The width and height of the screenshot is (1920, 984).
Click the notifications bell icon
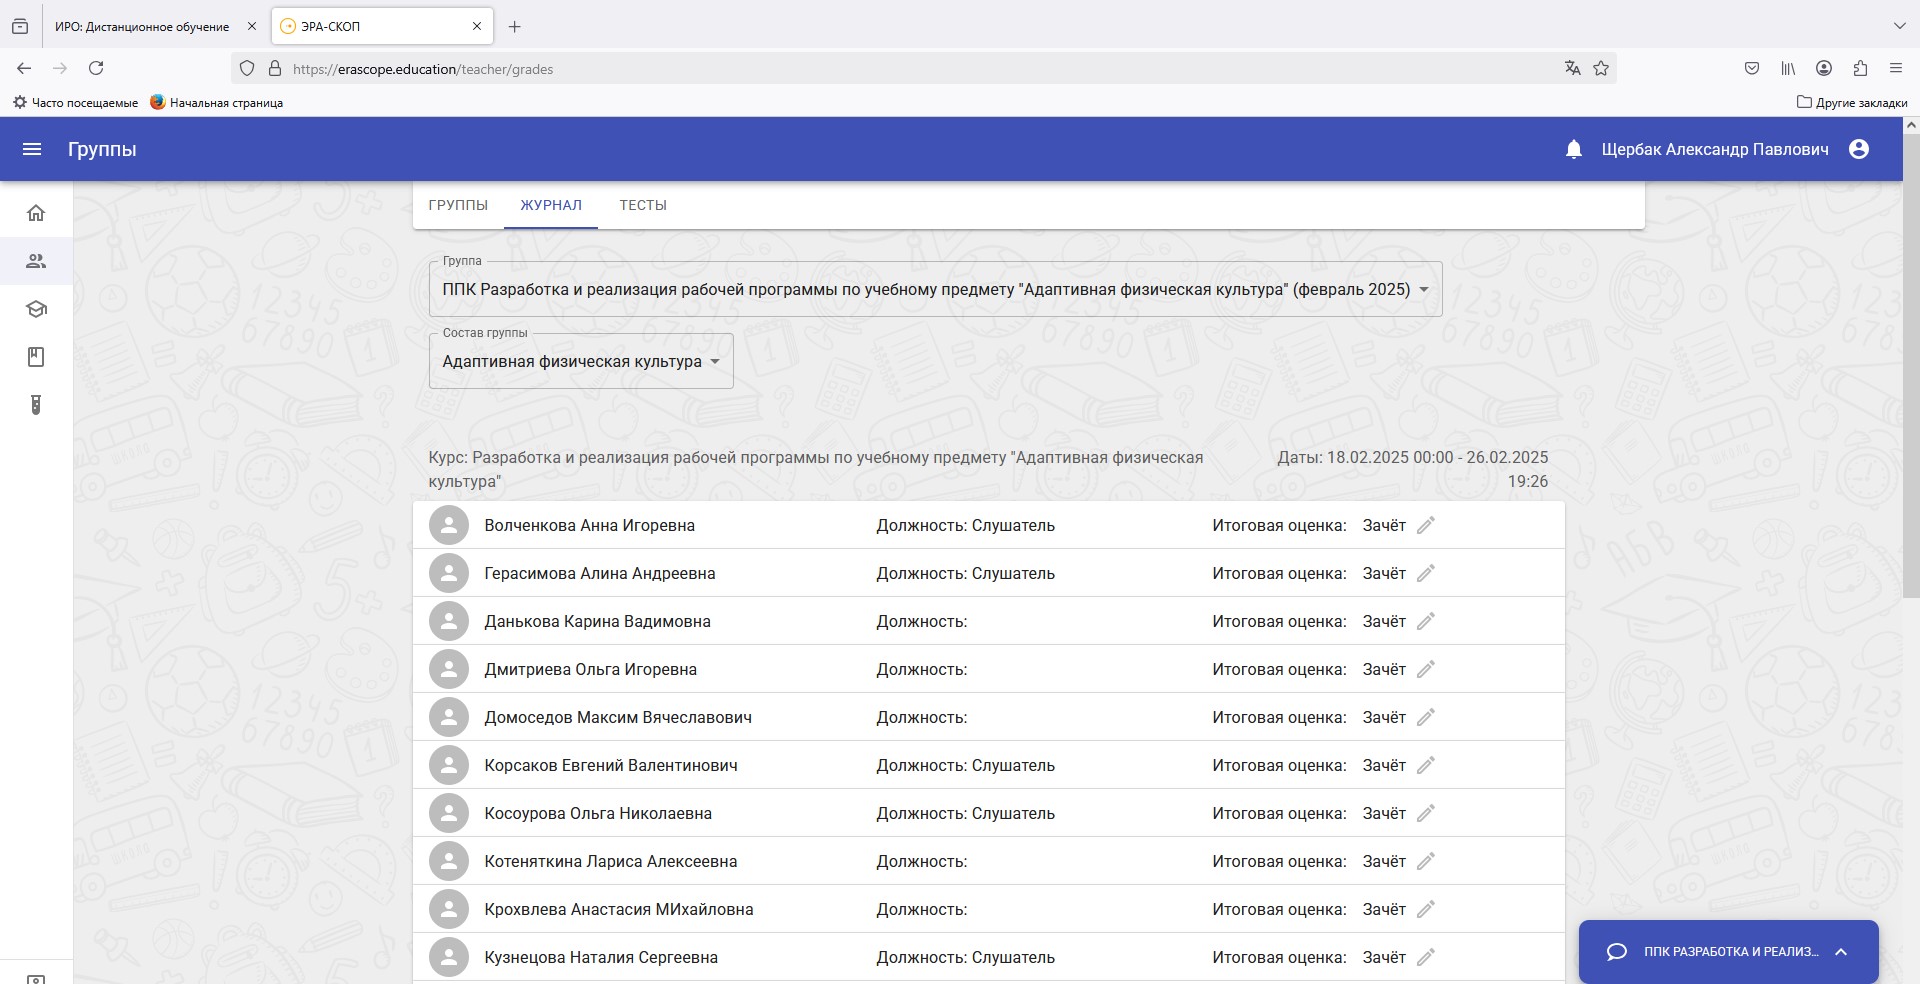[1573, 149]
